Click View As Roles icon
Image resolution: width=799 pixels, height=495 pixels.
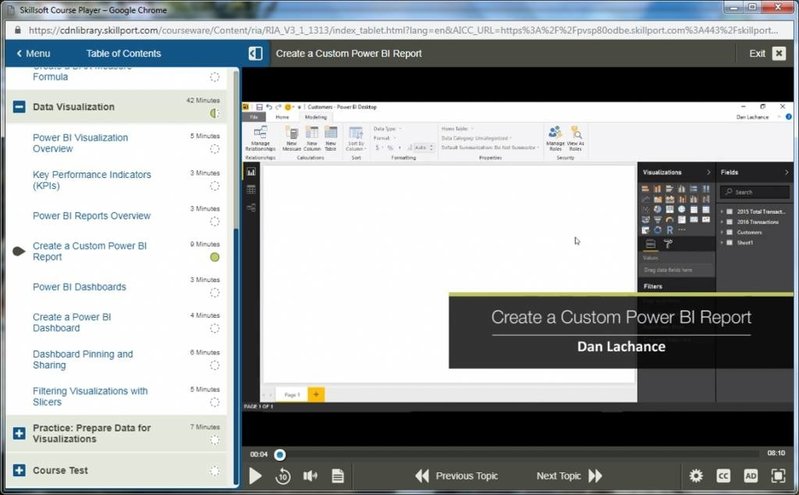point(576,138)
